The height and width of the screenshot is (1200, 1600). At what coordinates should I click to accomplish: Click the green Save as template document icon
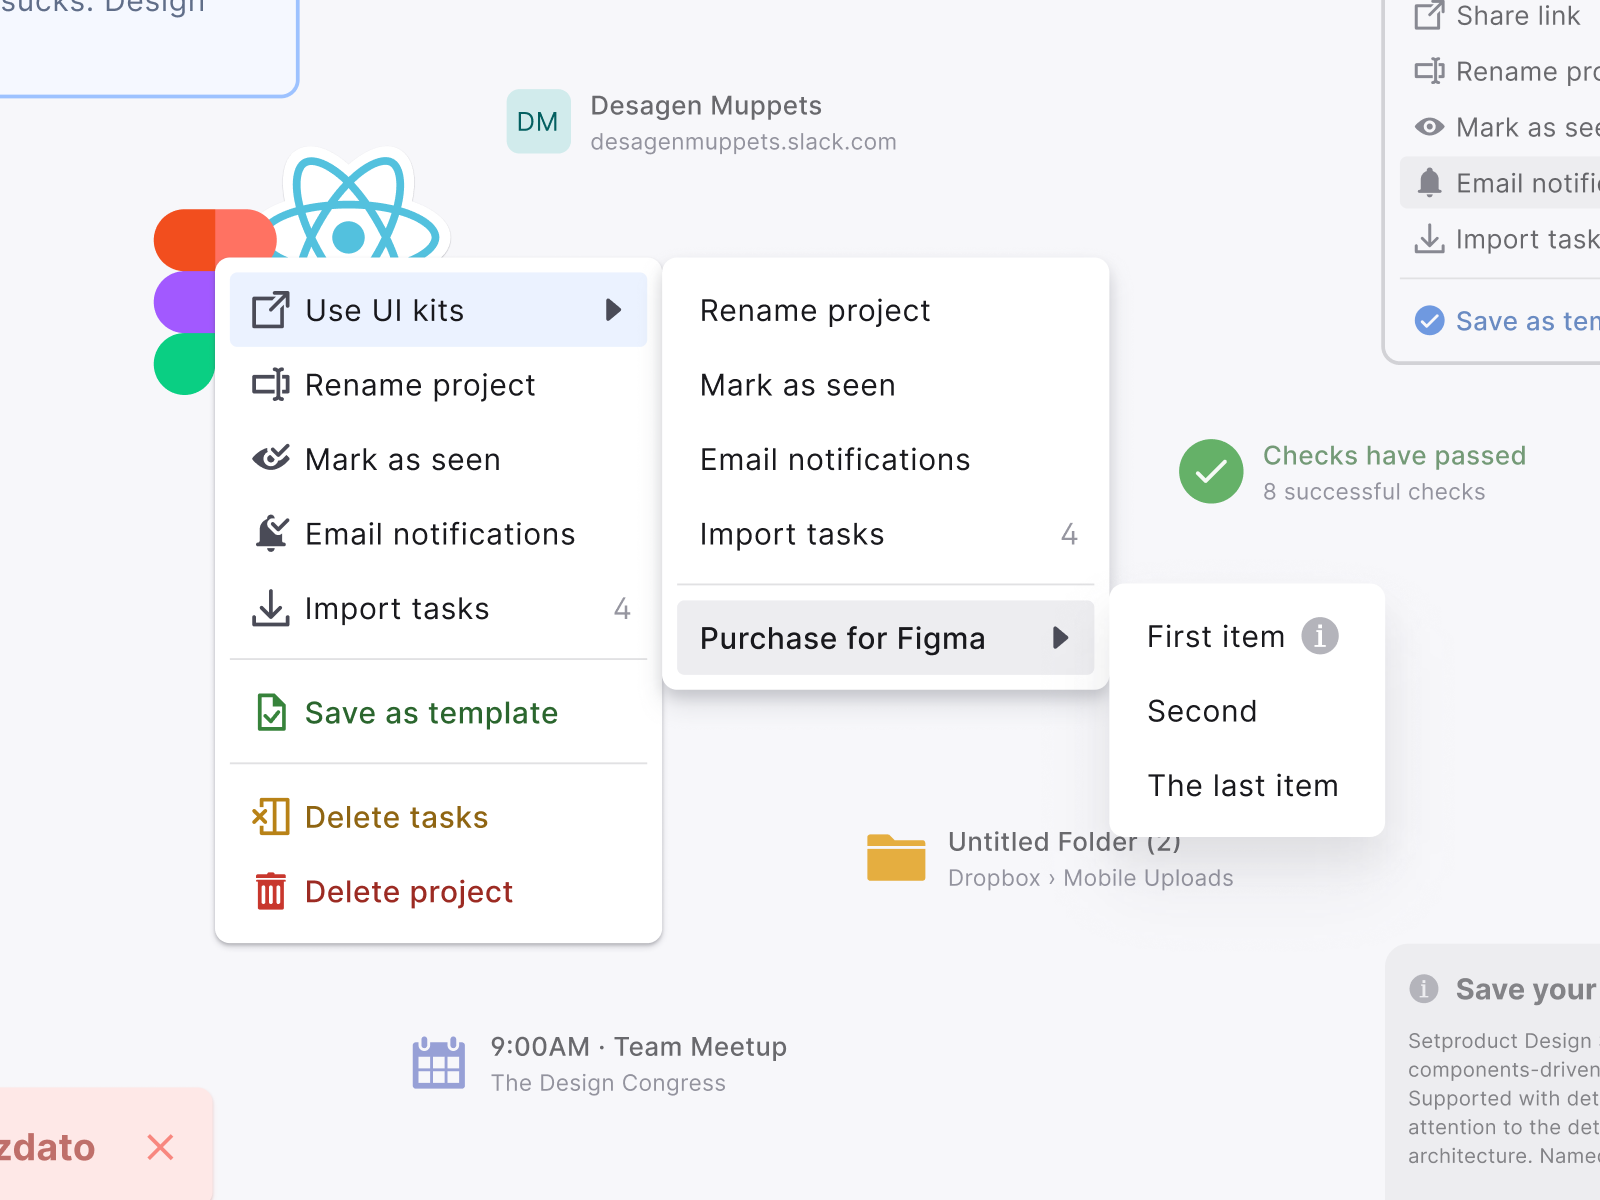coord(270,712)
